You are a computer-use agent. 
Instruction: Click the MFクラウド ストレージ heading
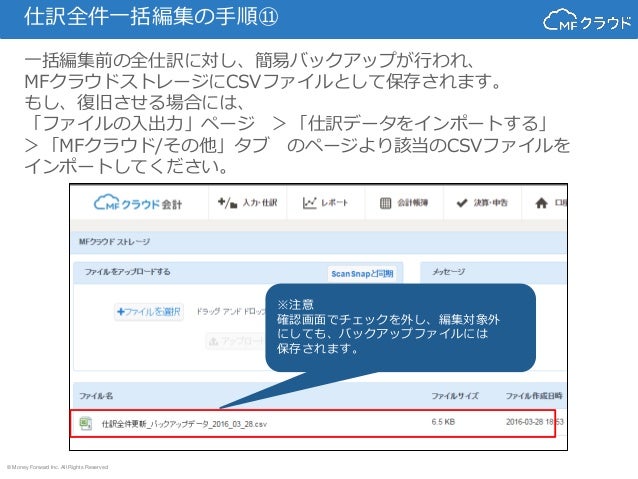pyautogui.click(x=114, y=242)
